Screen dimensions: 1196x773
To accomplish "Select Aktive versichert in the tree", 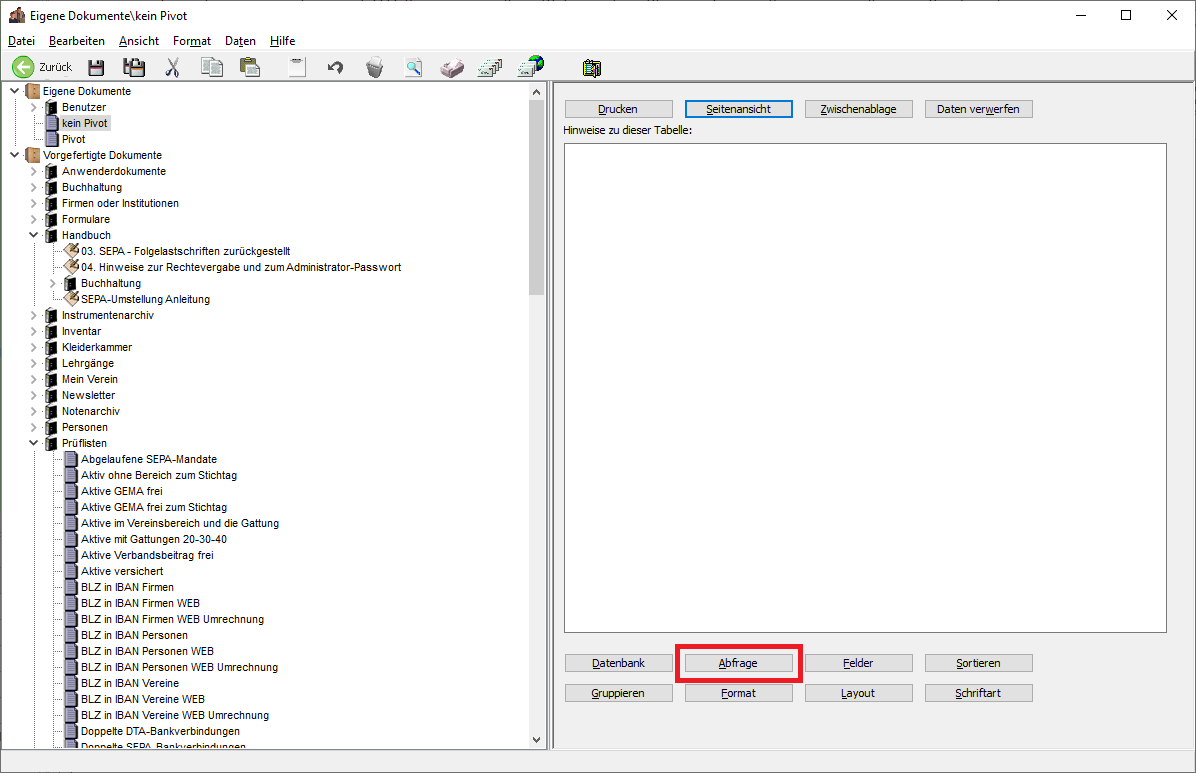I will pyautogui.click(x=122, y=572).
